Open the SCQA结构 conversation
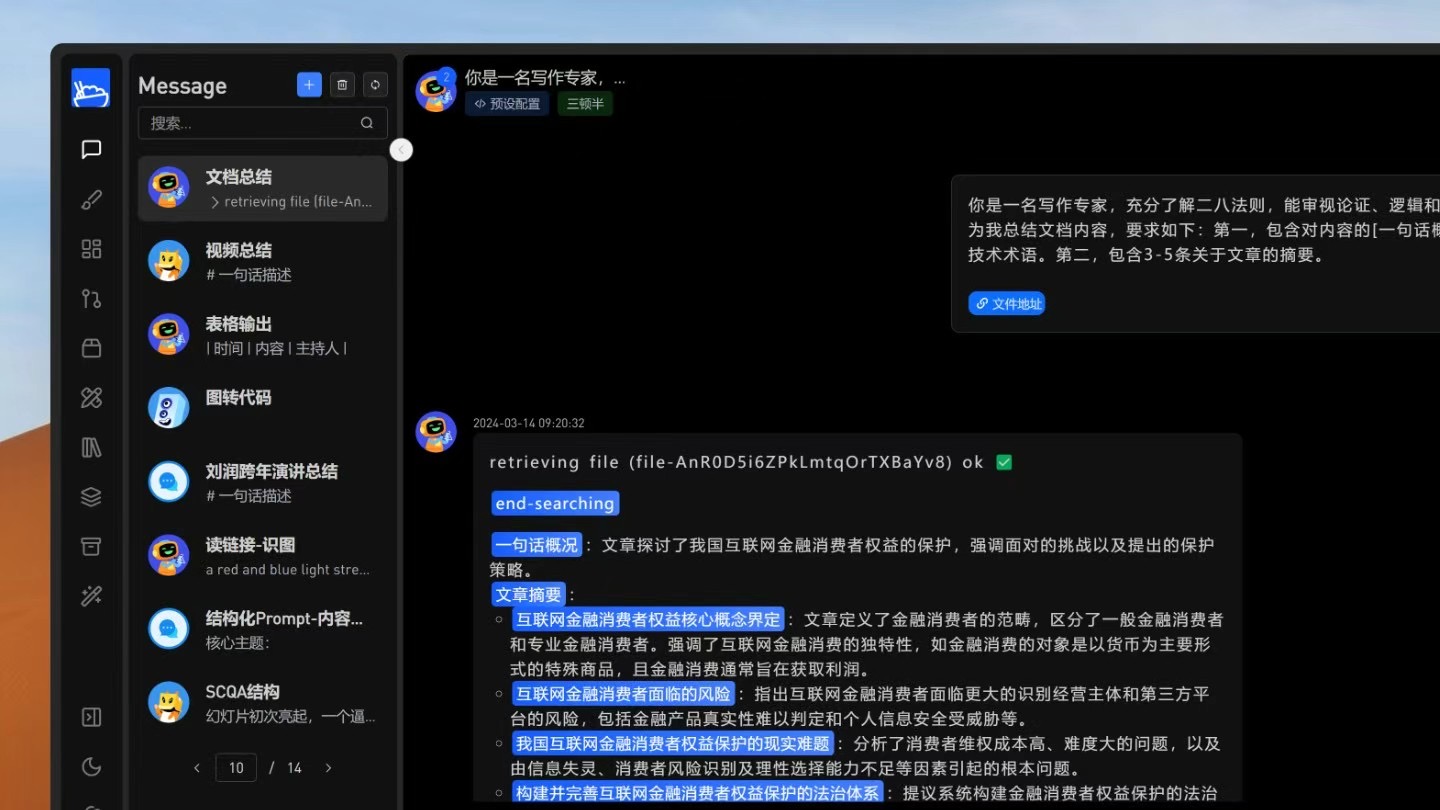Viewport: 1440px width, 810px height. 262,703
